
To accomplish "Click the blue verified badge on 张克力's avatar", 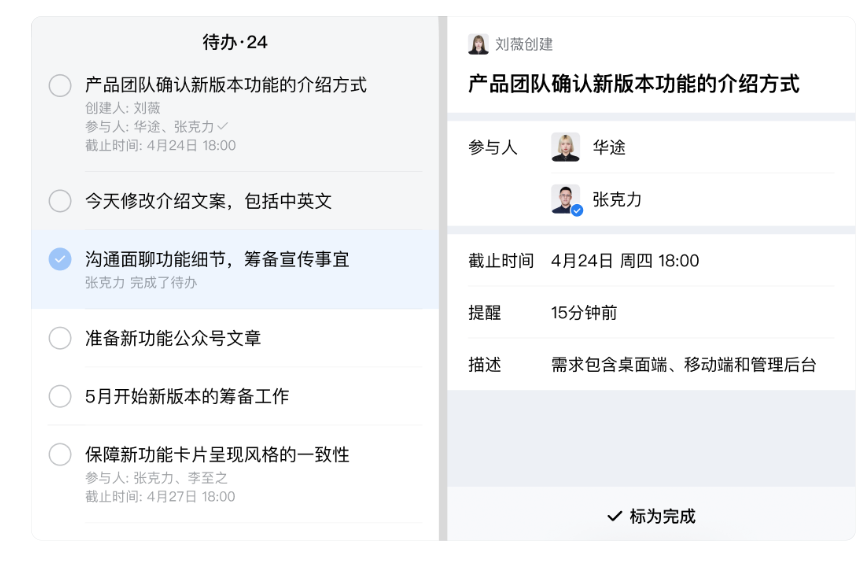I will (577, 211).
